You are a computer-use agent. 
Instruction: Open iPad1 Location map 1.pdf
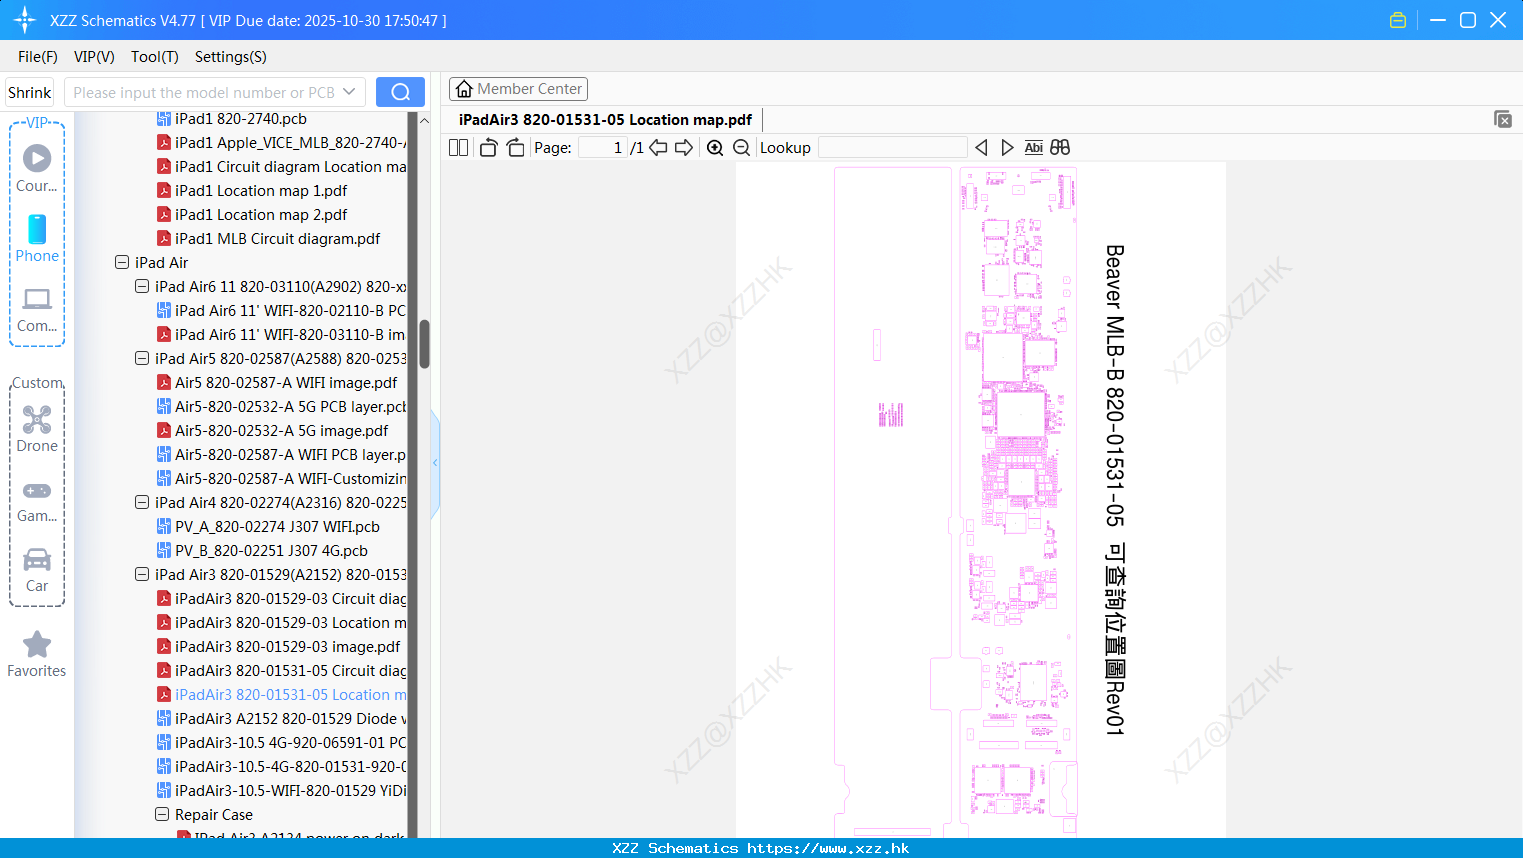261,191
